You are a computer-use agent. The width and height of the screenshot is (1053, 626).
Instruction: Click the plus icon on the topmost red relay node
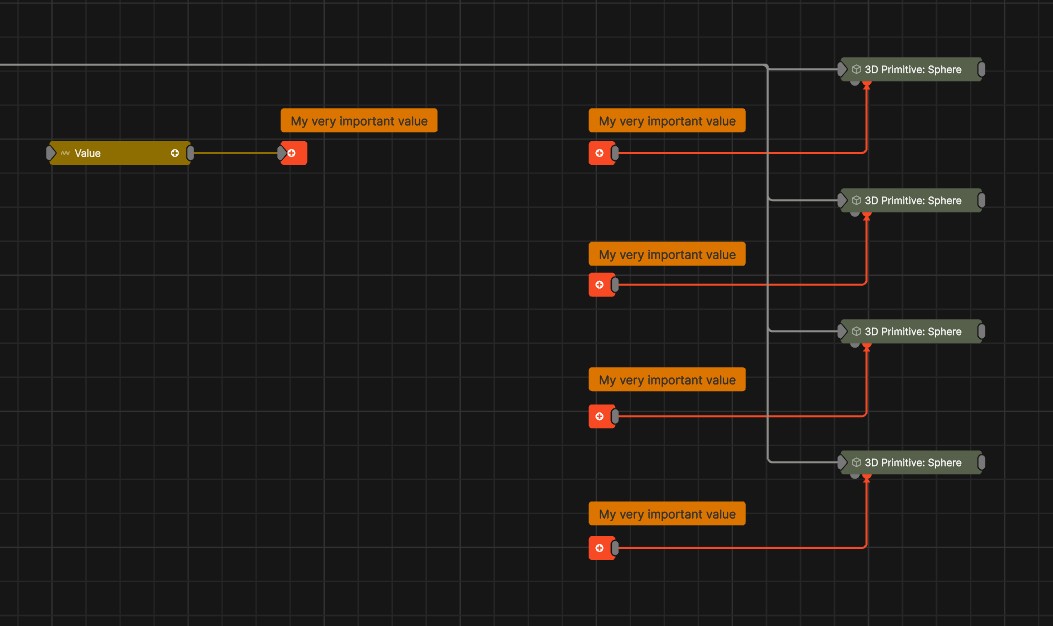coord(599,153)
